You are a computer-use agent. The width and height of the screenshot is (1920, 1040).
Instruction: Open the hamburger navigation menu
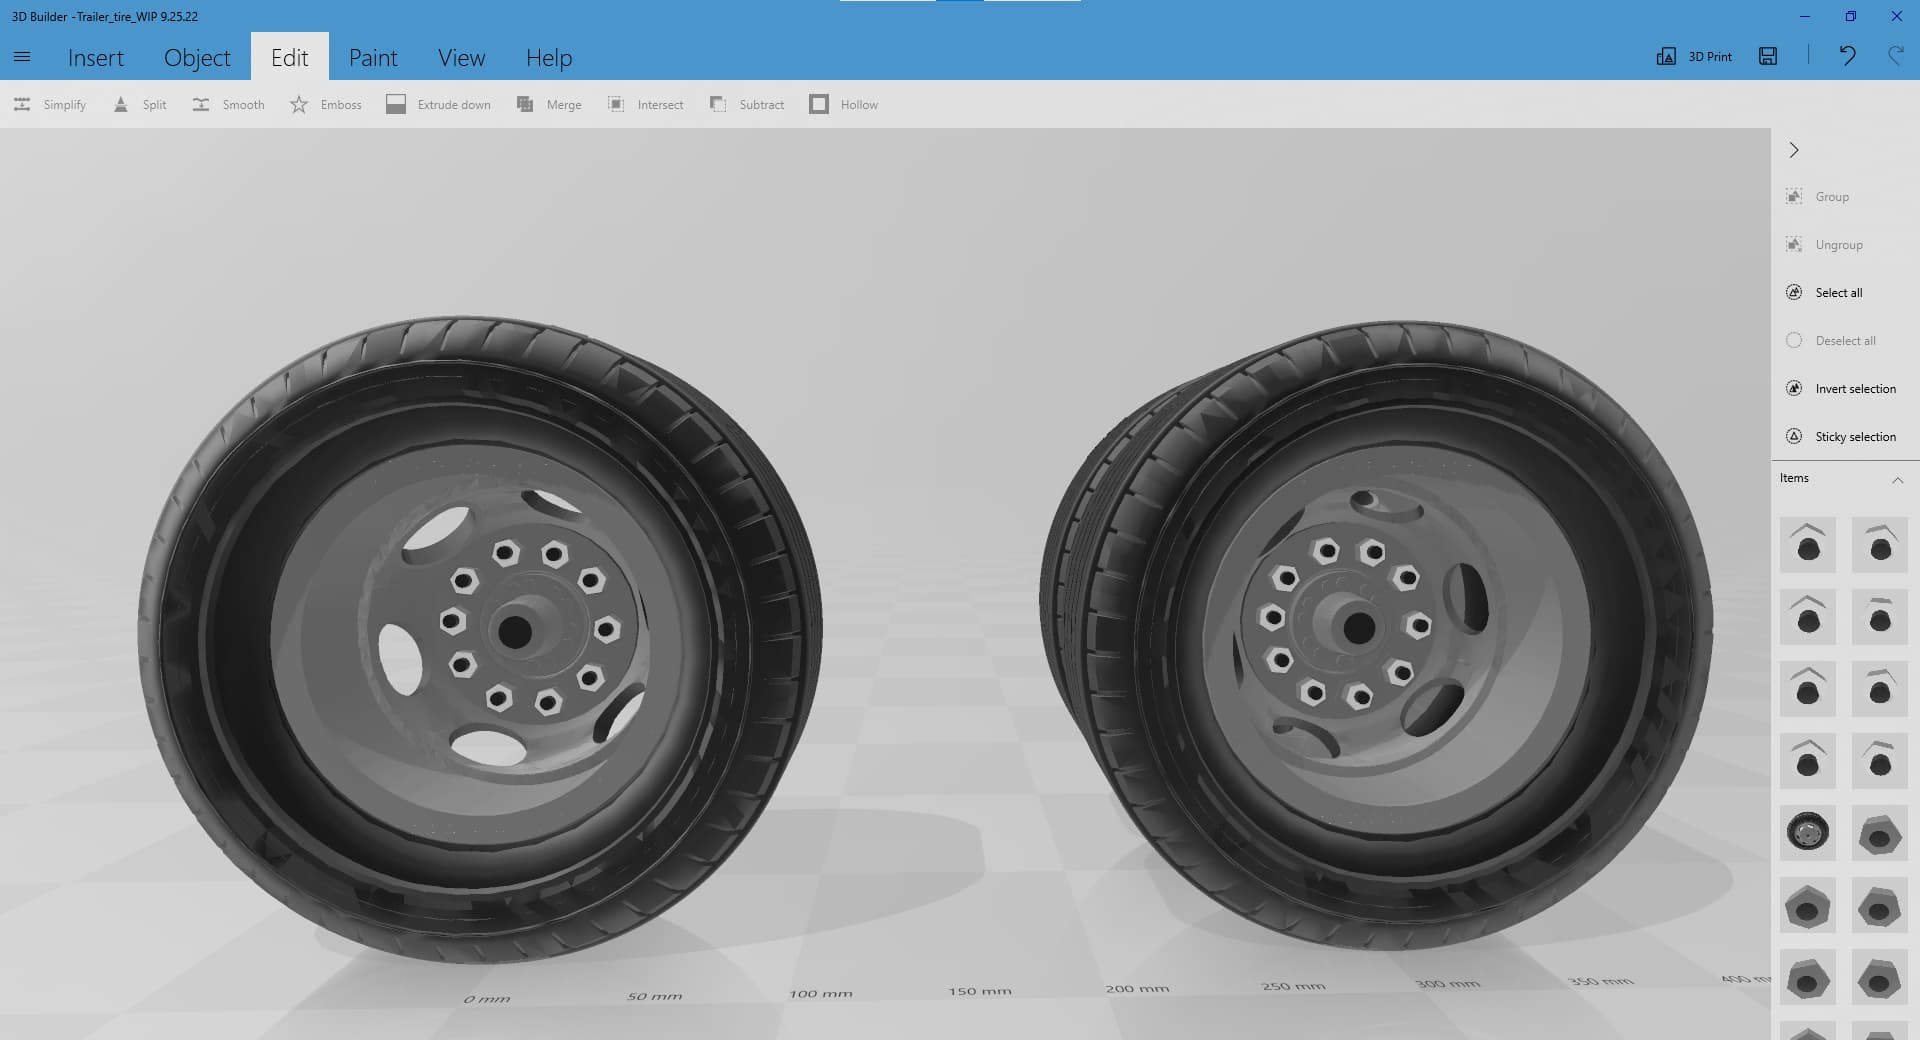pos(22,57)
